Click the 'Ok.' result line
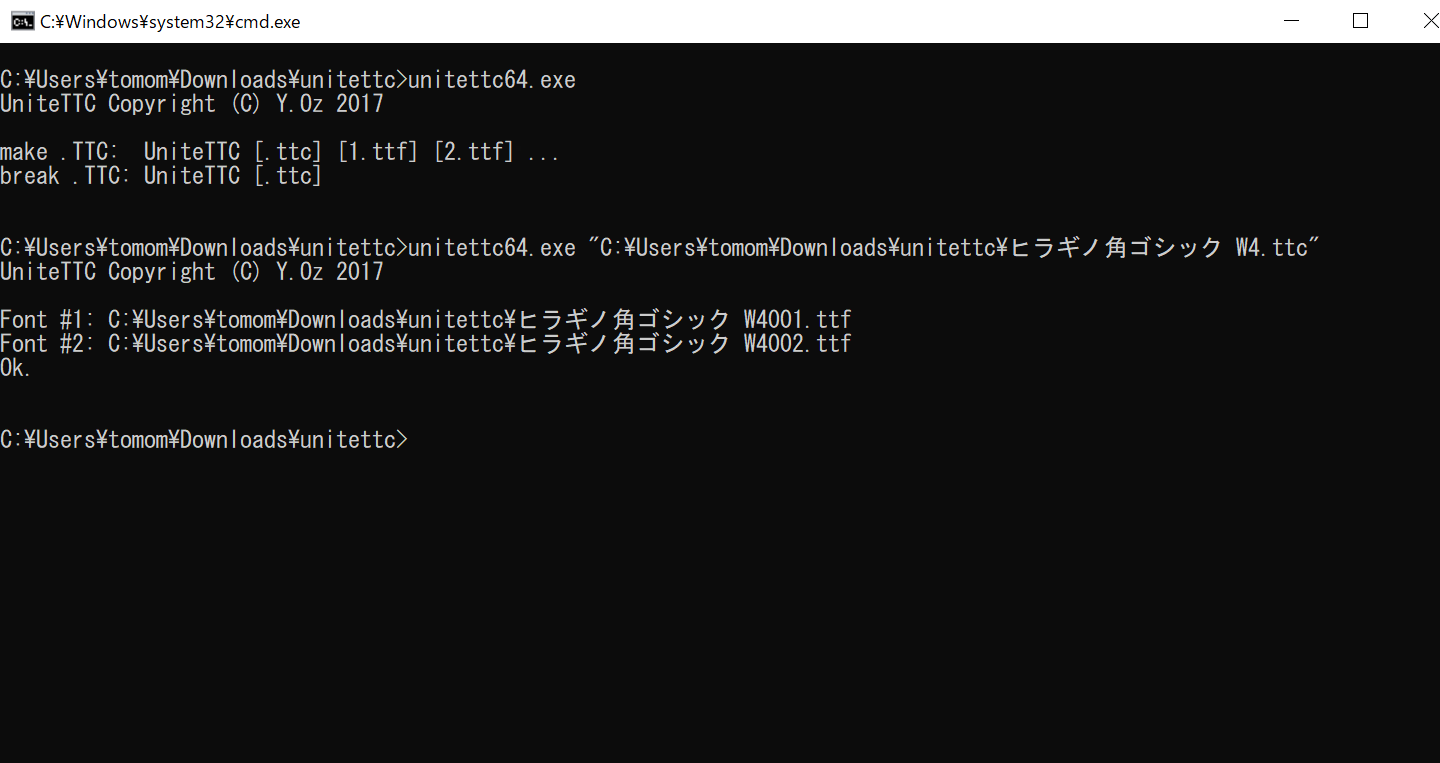The height and width of the screenshot is (763, 1440). tap(16, 368)
